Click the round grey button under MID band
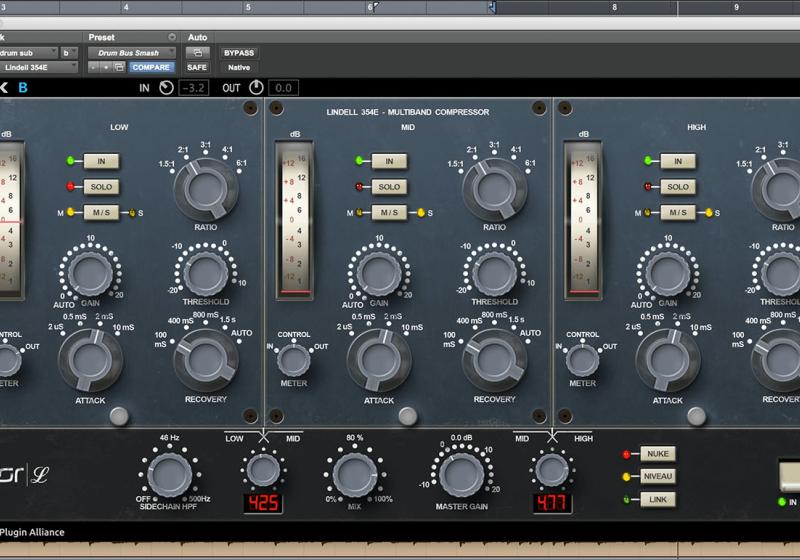The height and width of the screenshot is (560, 800). coord(407,416)
